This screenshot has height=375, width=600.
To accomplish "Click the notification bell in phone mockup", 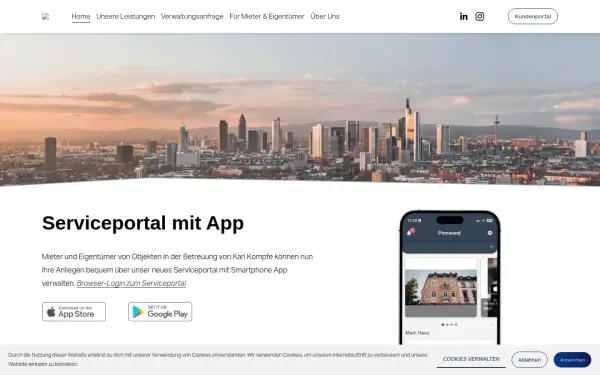I will coord(410,232).
